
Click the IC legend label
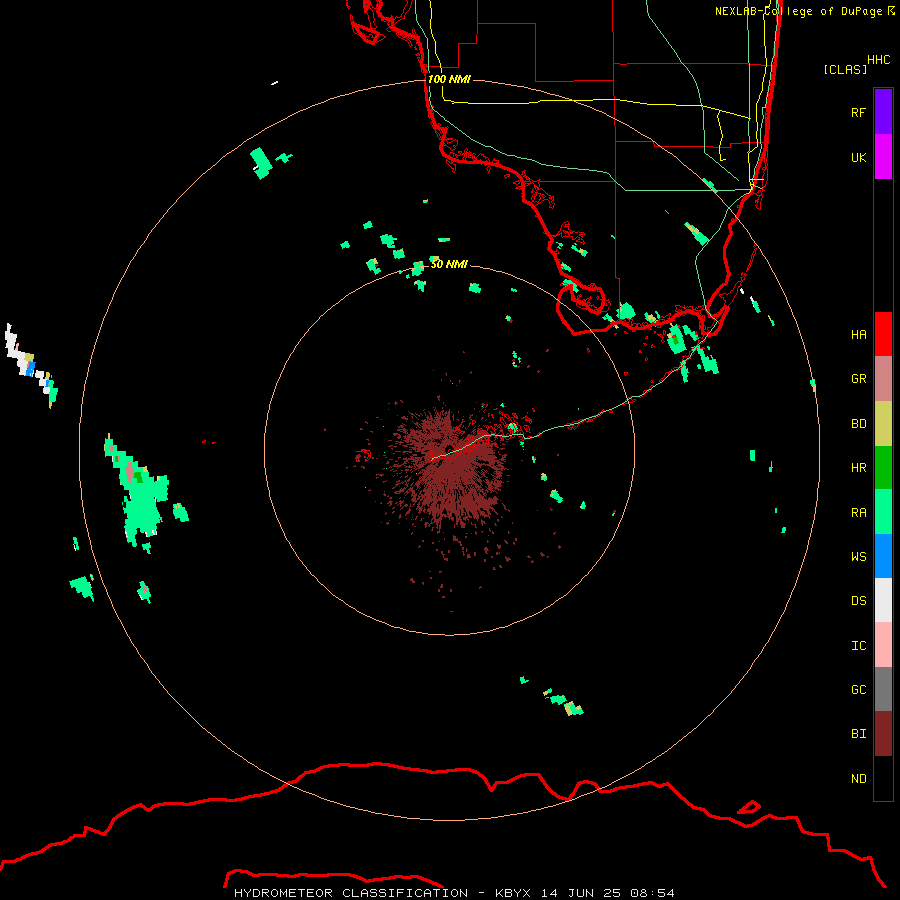click(x=858, y=646)
